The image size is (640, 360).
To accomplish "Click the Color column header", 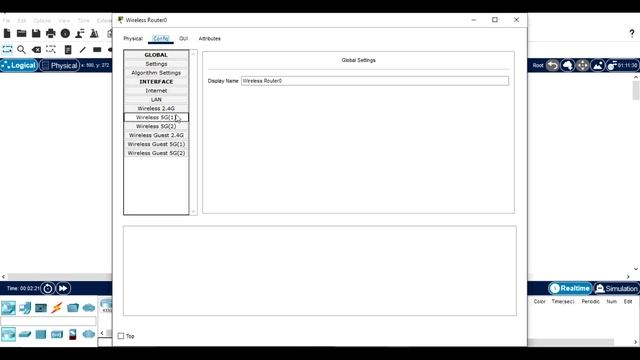I will point(539,301).
